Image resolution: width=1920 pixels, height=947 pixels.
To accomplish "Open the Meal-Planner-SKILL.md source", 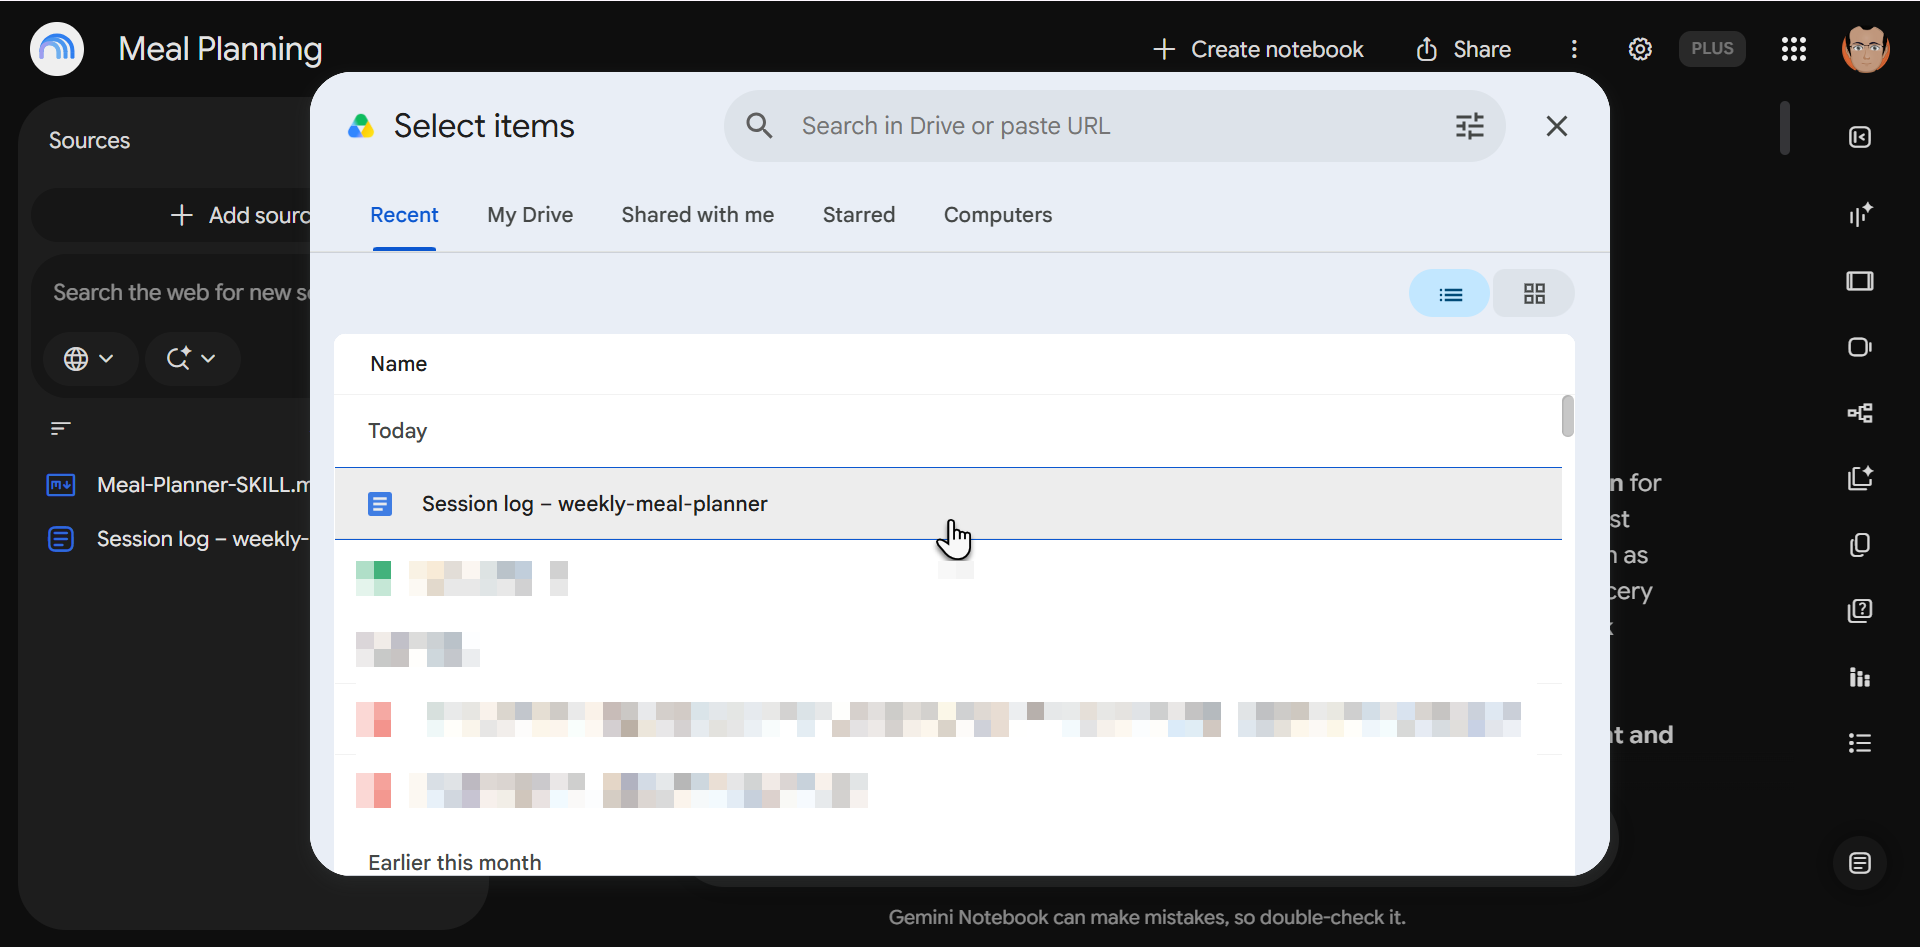I will (180, 485).
